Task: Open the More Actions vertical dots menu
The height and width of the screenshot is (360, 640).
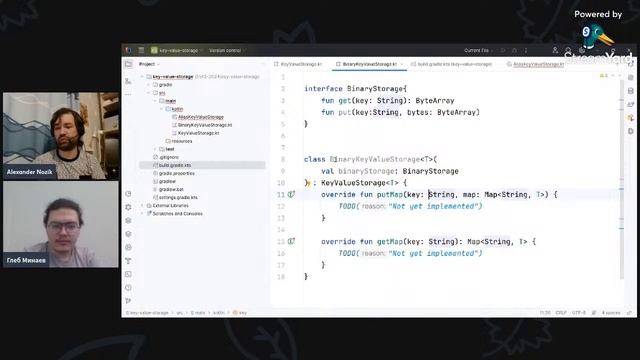Action: click(526, 50)
